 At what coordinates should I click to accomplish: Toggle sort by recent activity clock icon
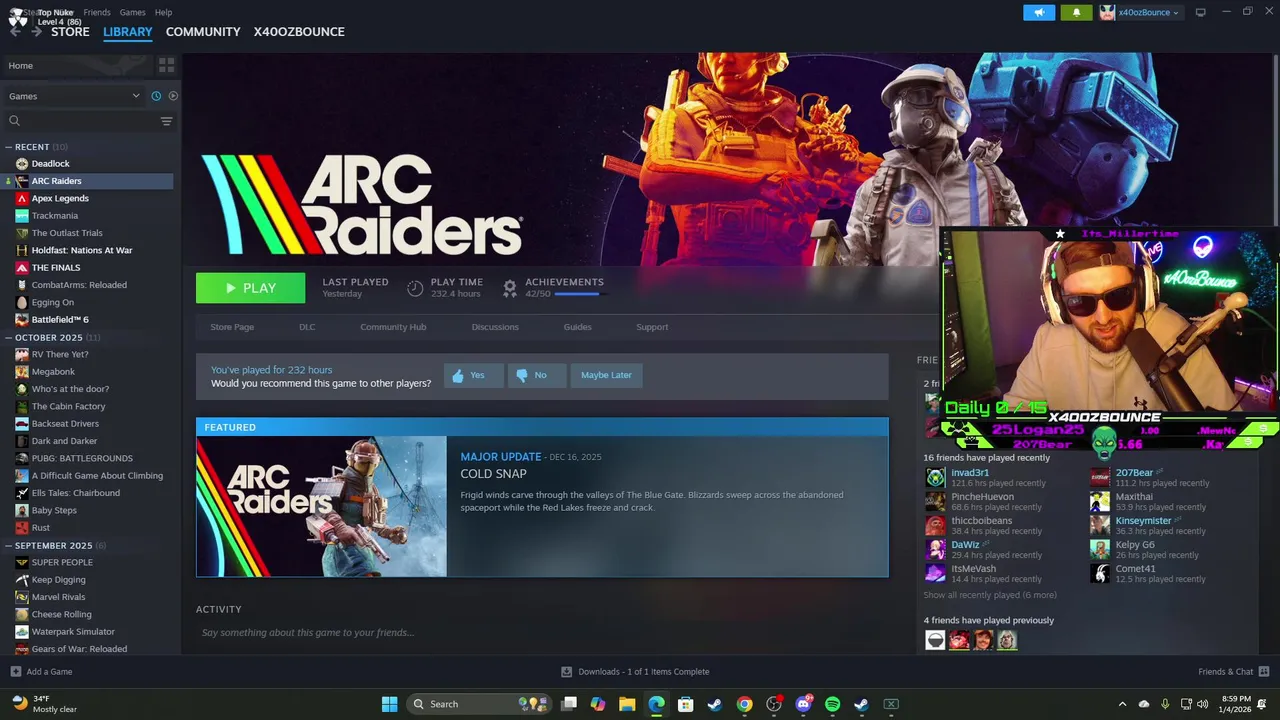[x=156, y=96]
